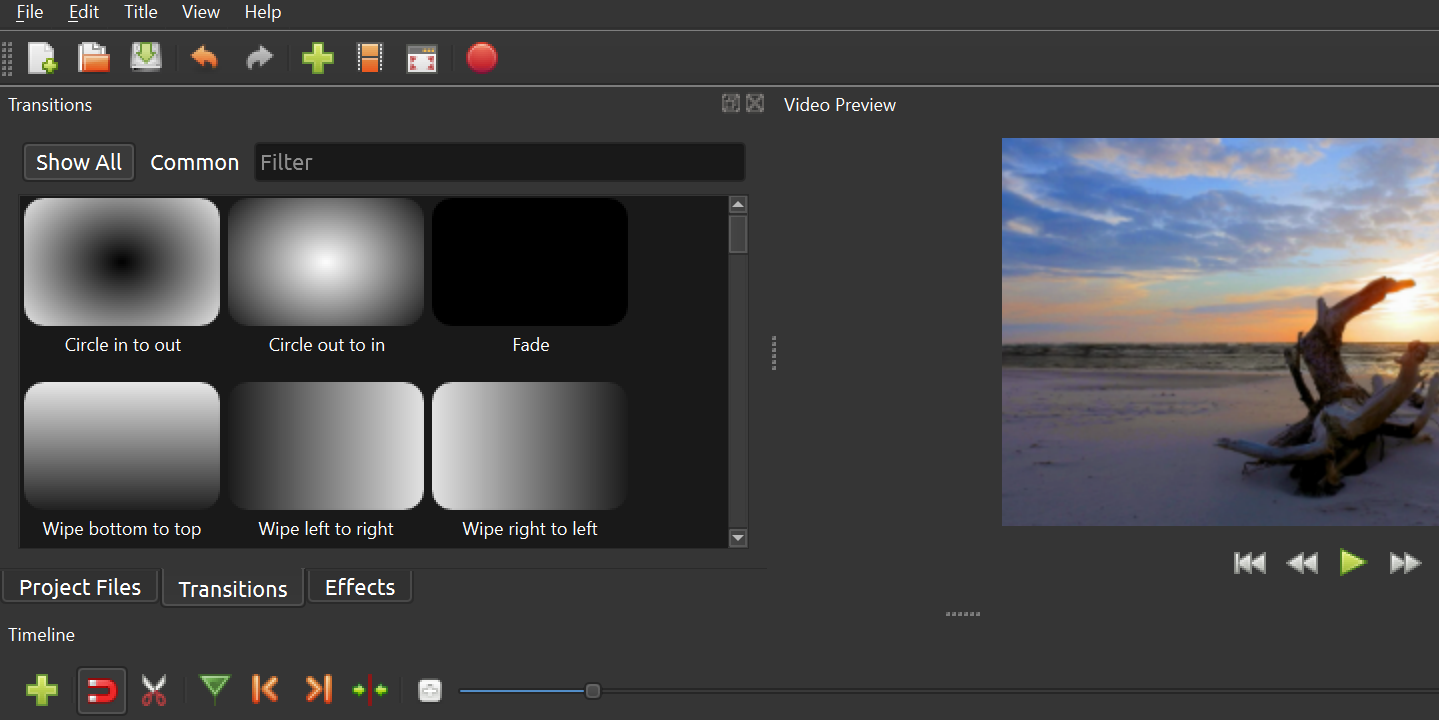Screen dimensions: 1439x720
Task: Open the Choose Profile film icon
Action: tap(370, 58)
